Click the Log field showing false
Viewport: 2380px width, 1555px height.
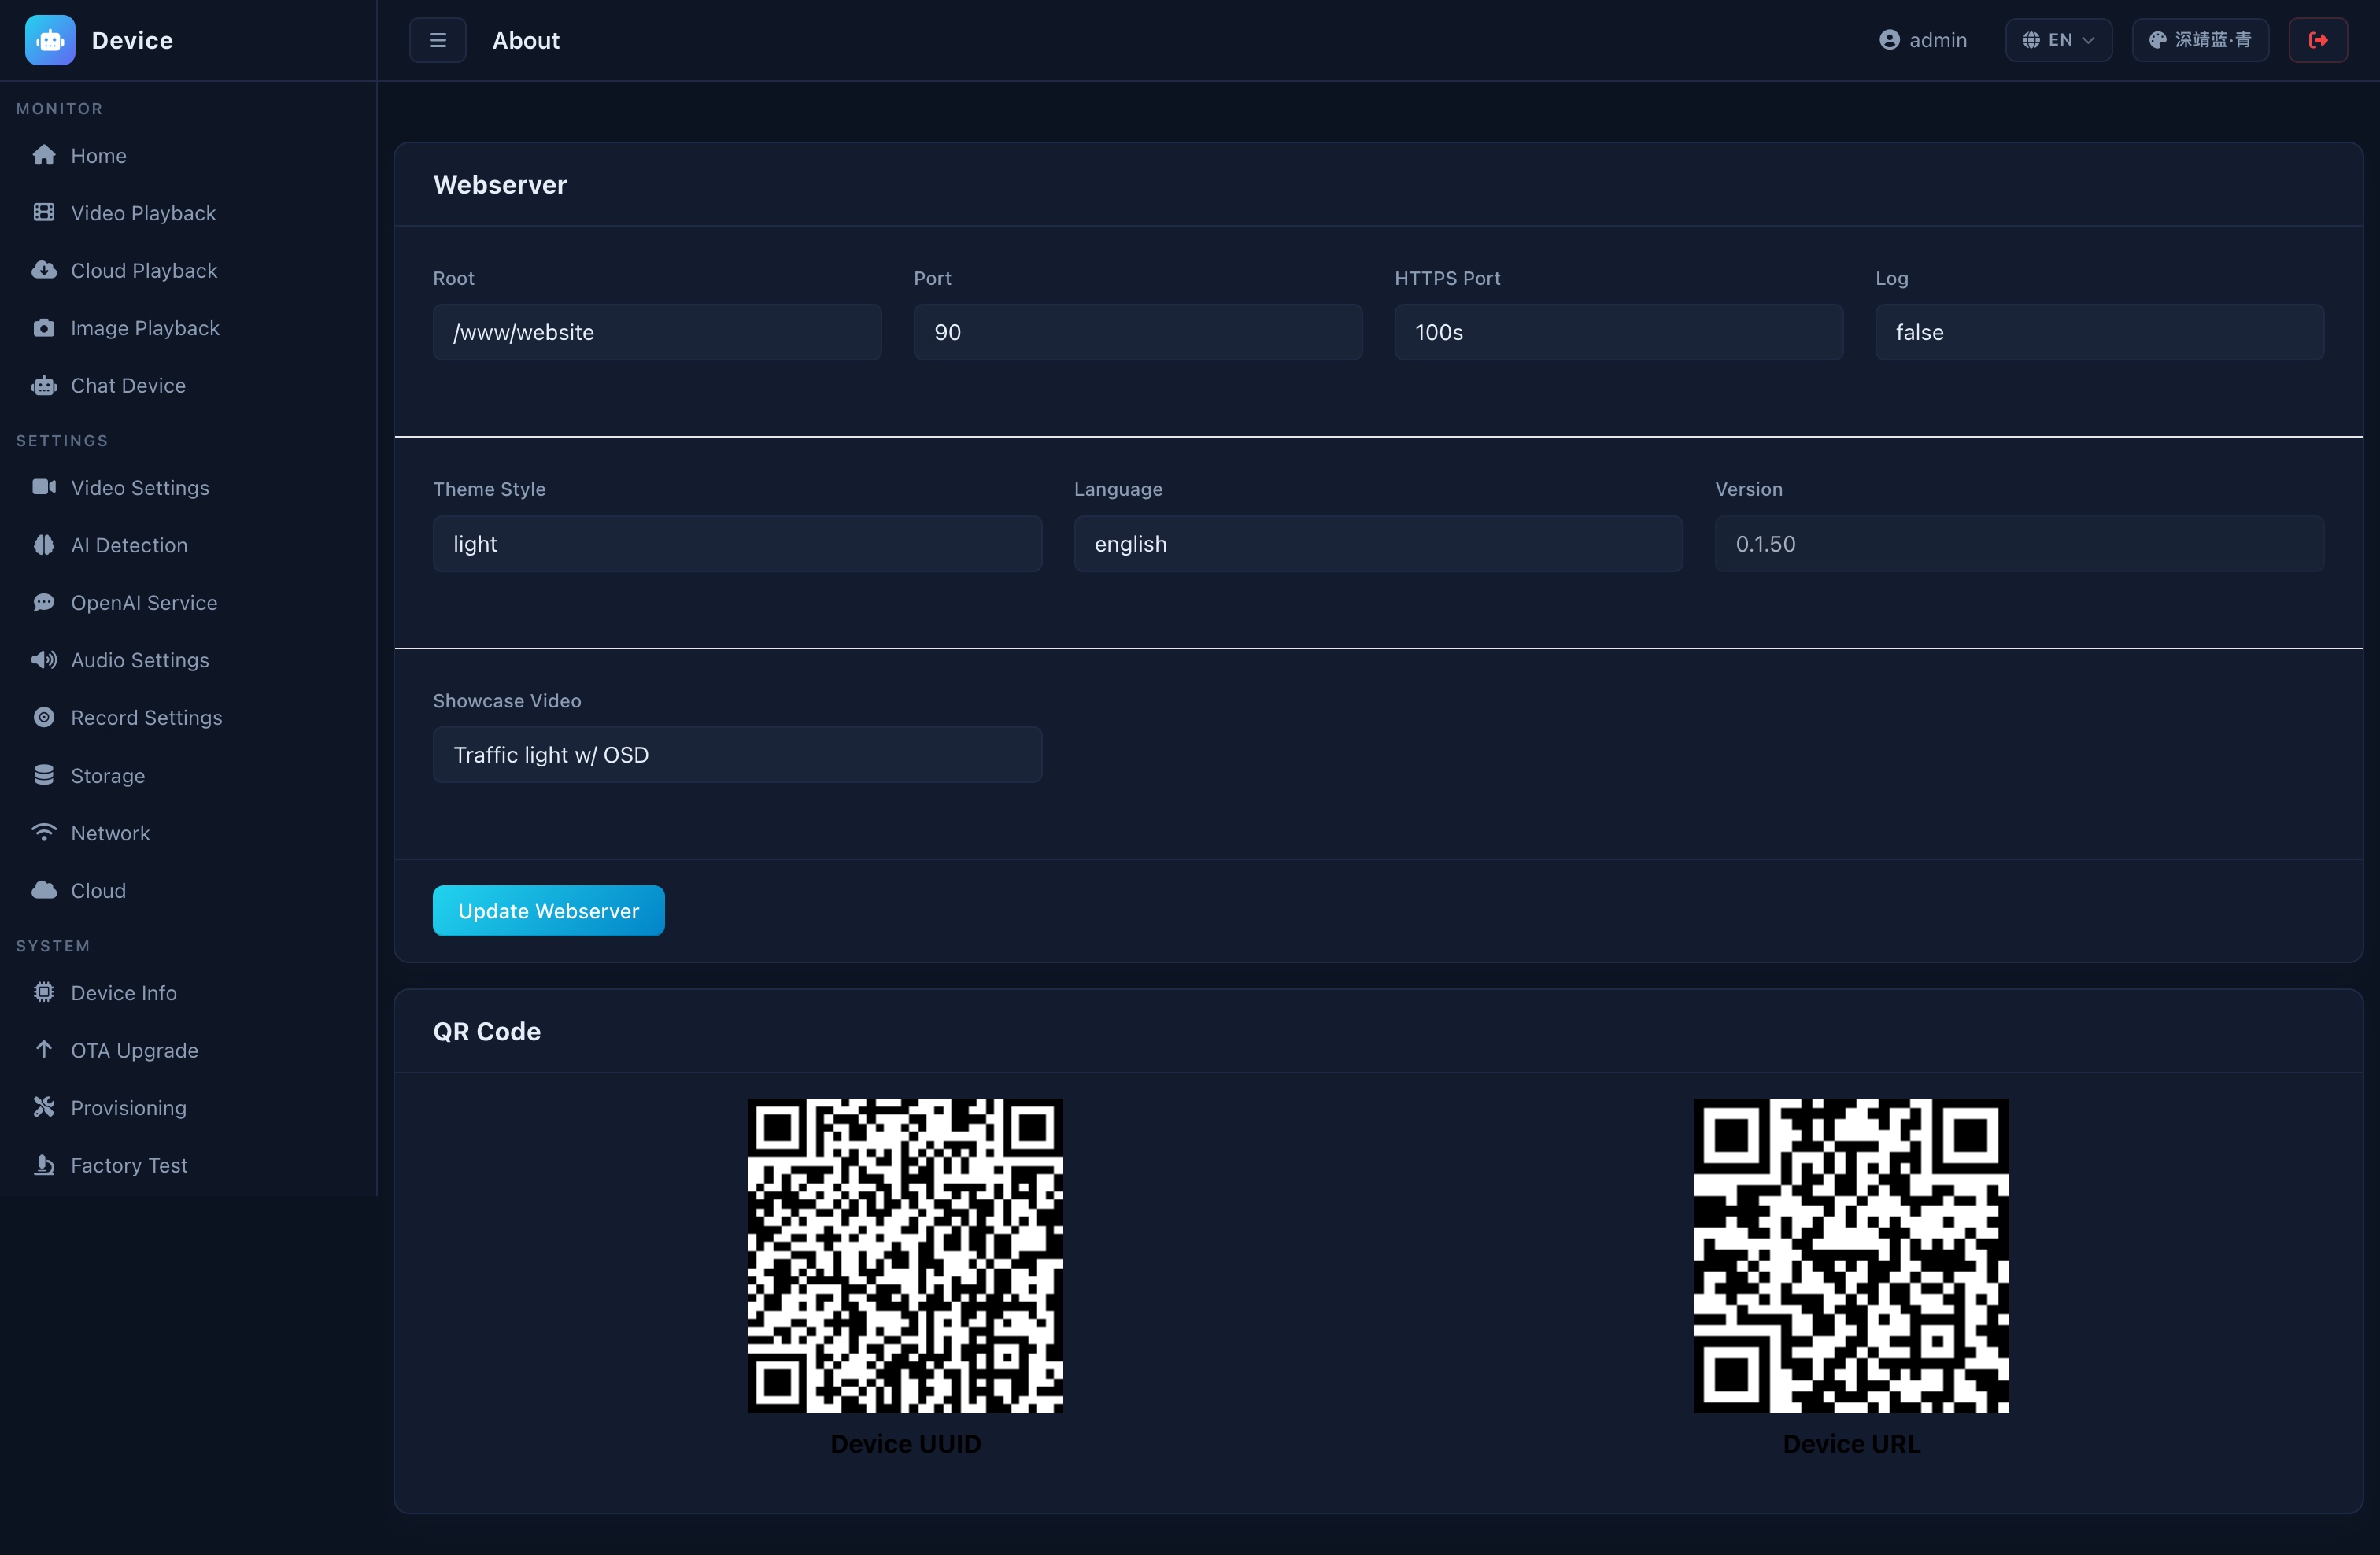(2099, 332)
